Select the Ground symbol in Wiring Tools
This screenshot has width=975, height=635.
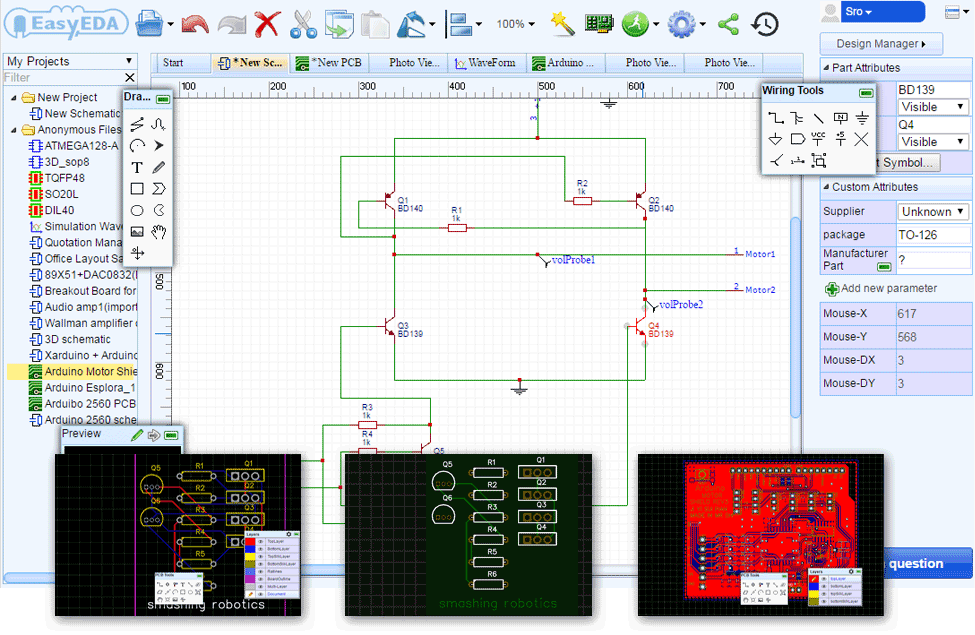[x=863, y=118]
